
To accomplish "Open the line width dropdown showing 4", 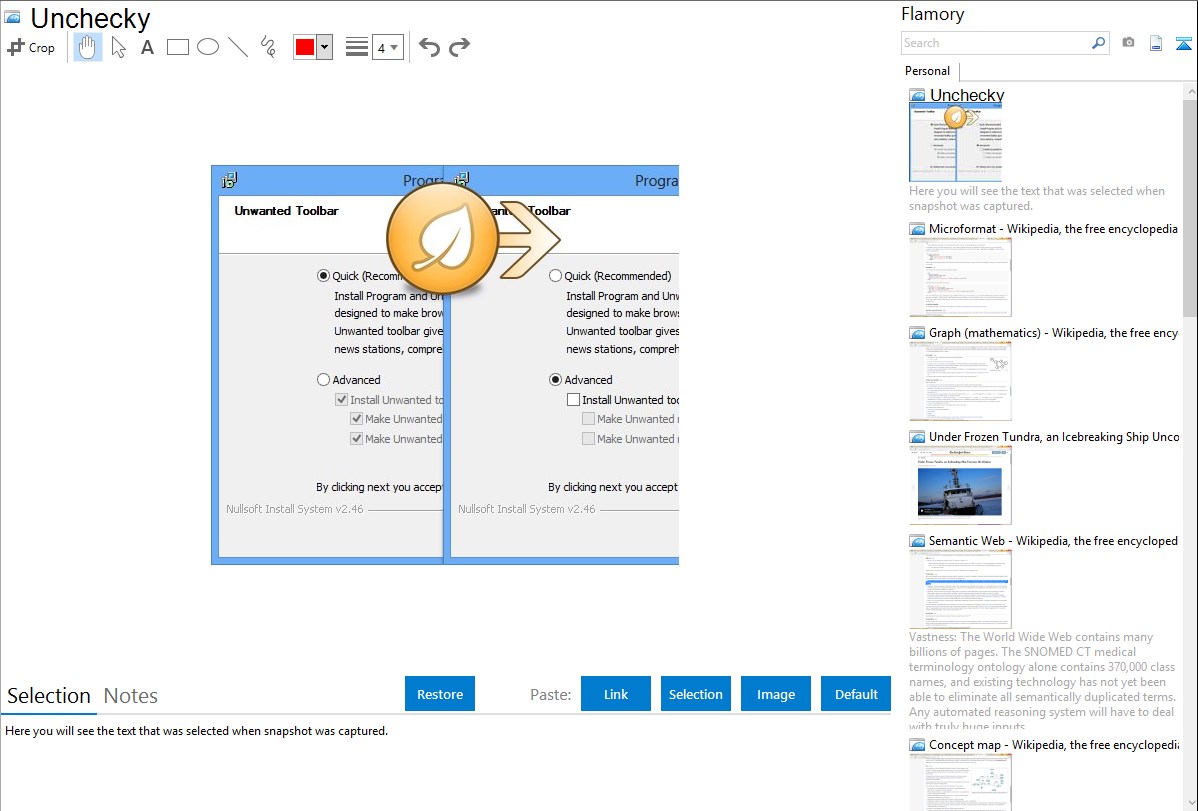I will [x=387, y=47].
